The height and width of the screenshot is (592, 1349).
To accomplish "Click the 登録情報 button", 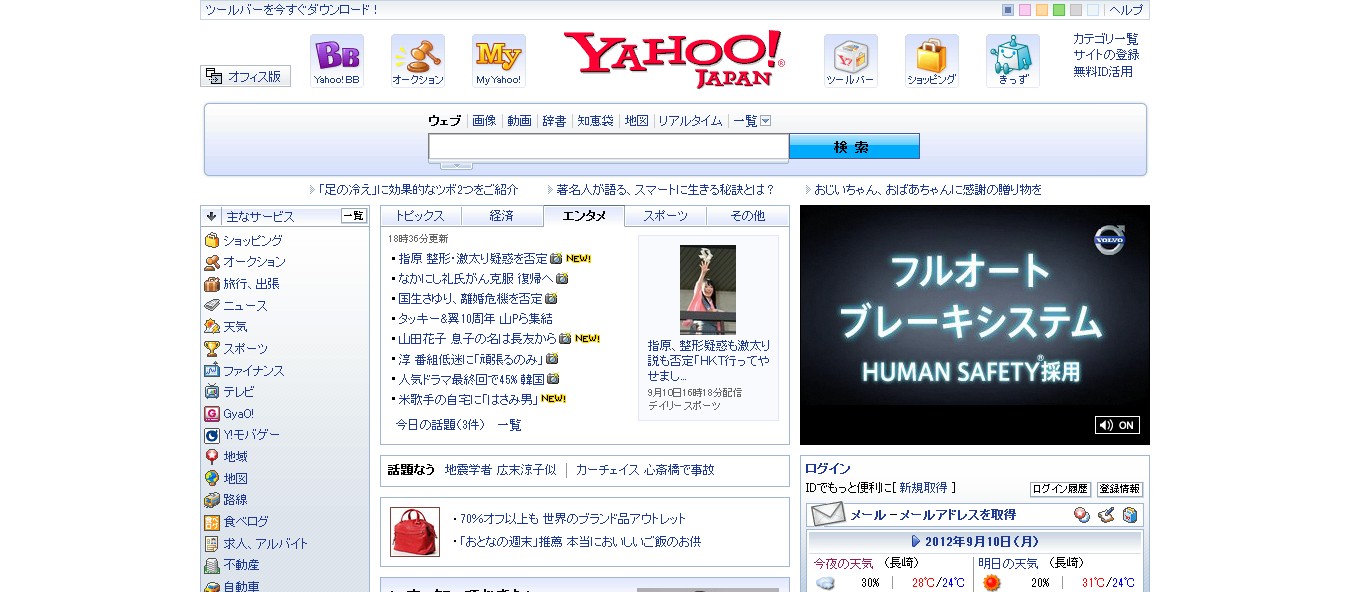I will (x=1120, y=489).
